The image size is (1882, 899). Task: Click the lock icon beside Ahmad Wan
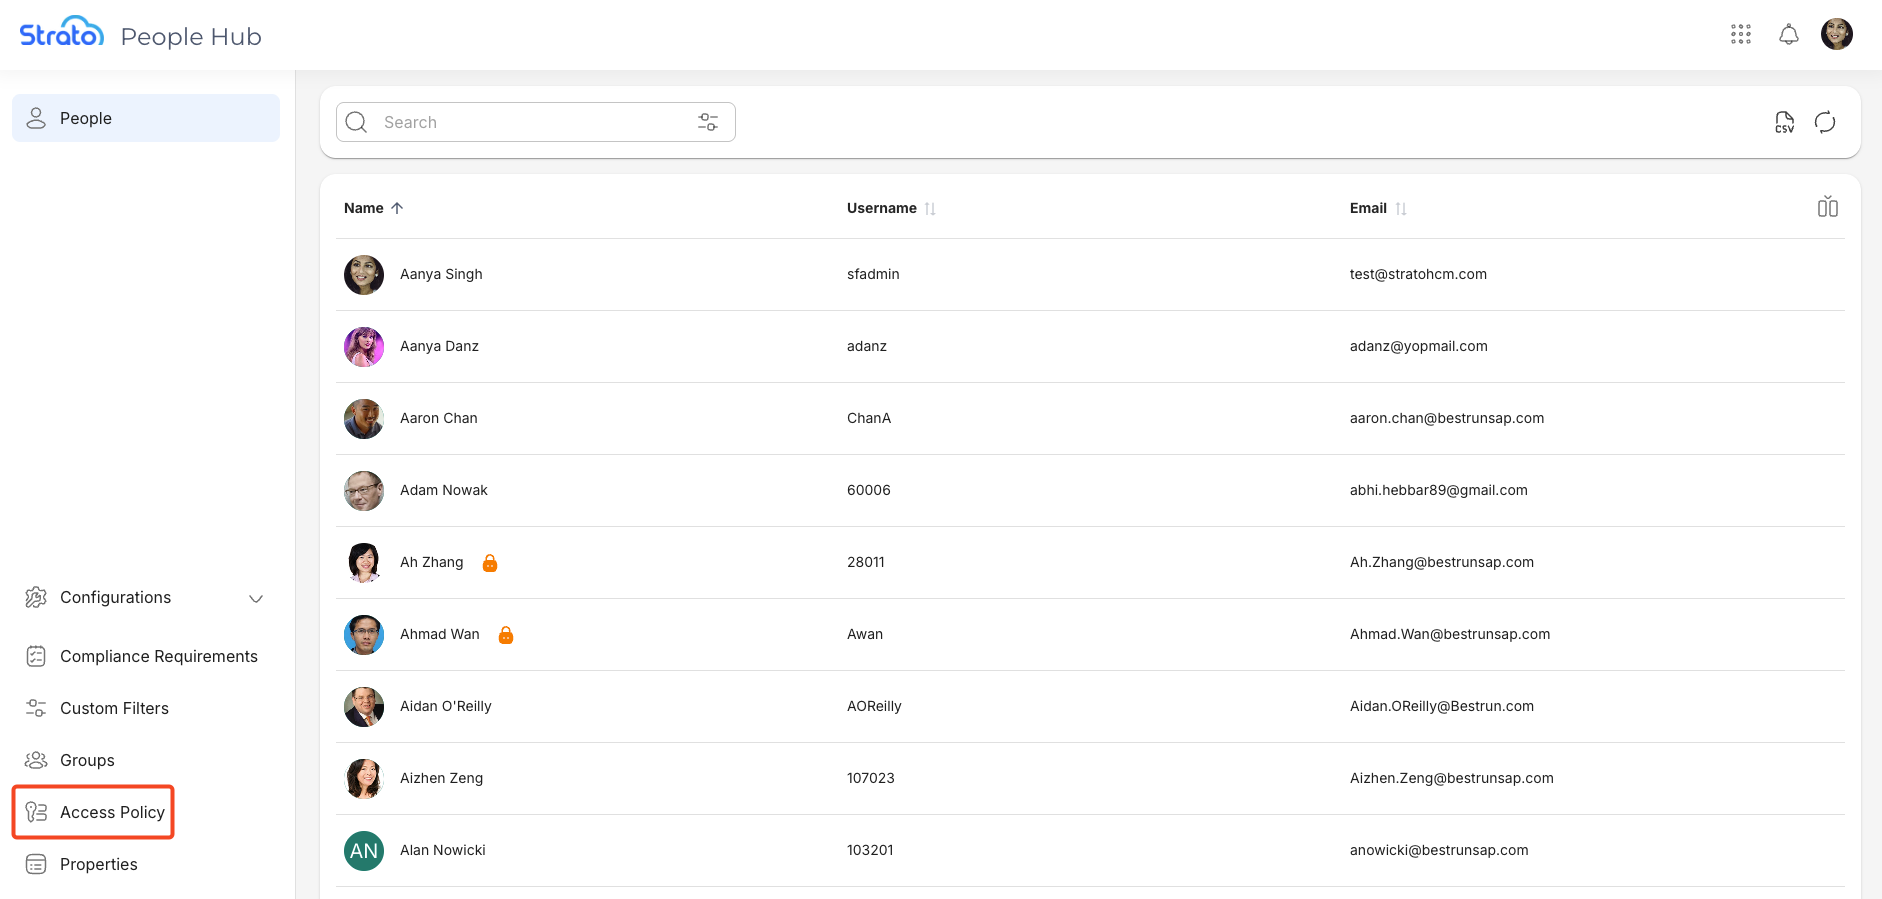(506, 635)
